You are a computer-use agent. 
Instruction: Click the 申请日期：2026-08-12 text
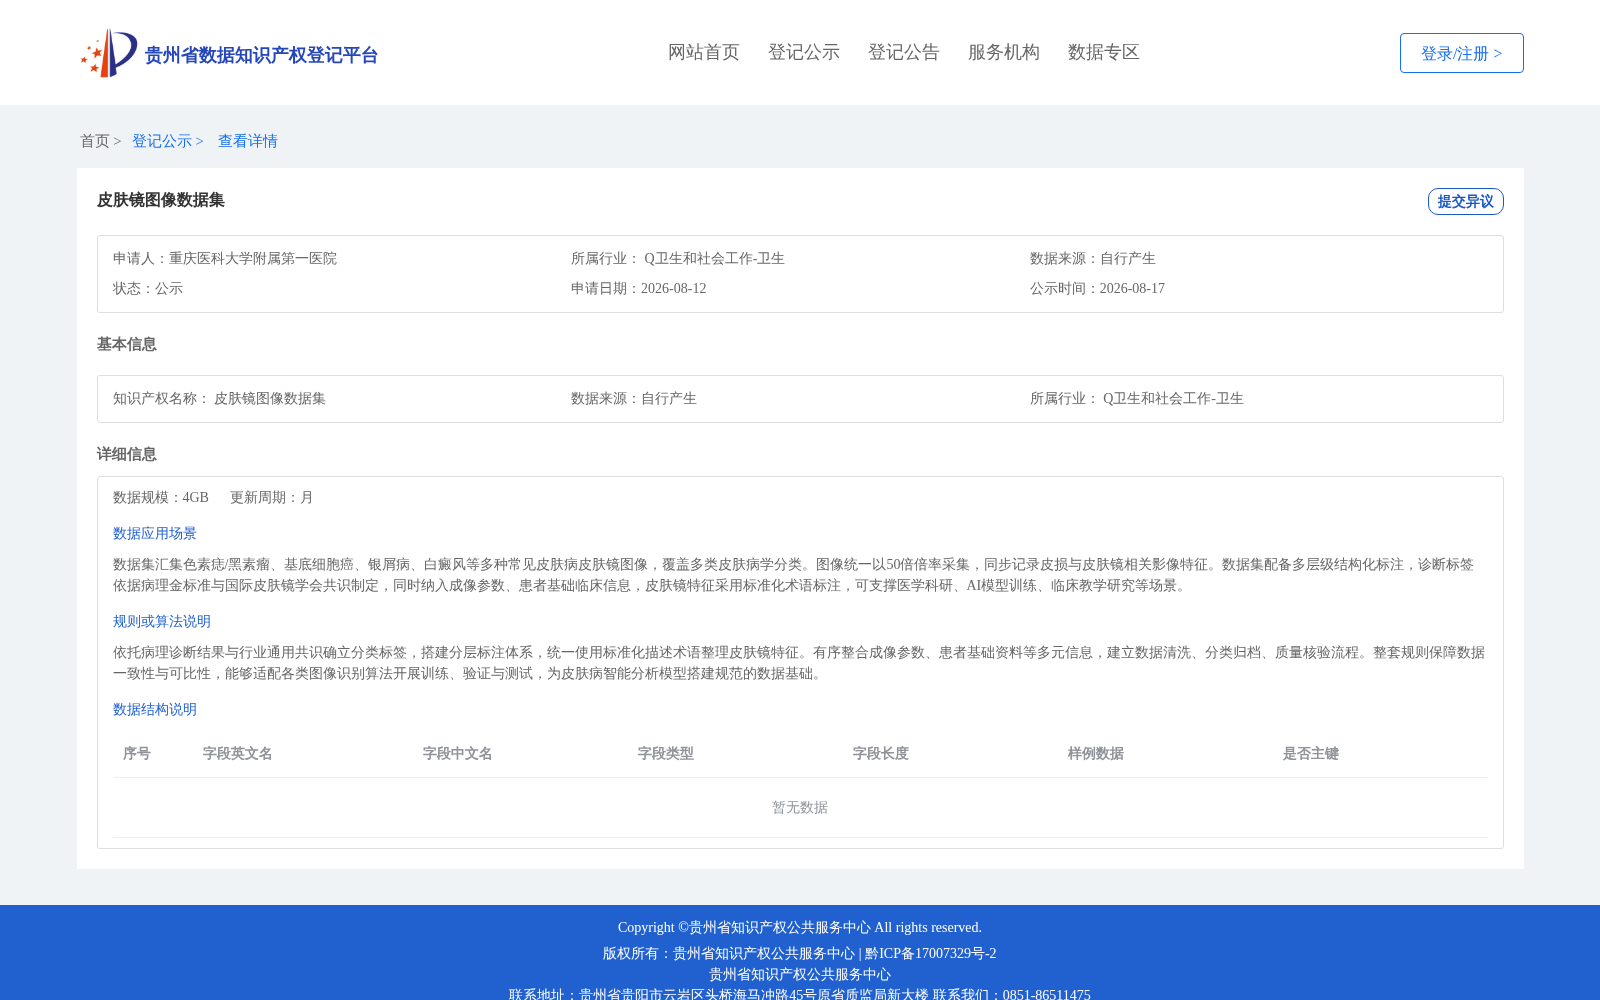click(x=639, y=288)
